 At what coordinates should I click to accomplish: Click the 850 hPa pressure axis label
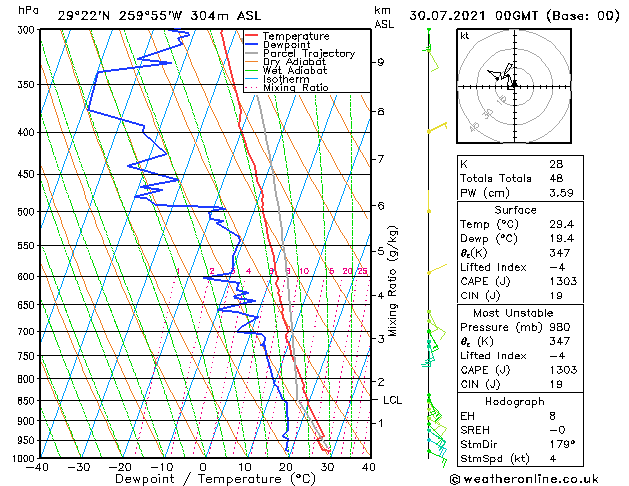coord(28,401)
